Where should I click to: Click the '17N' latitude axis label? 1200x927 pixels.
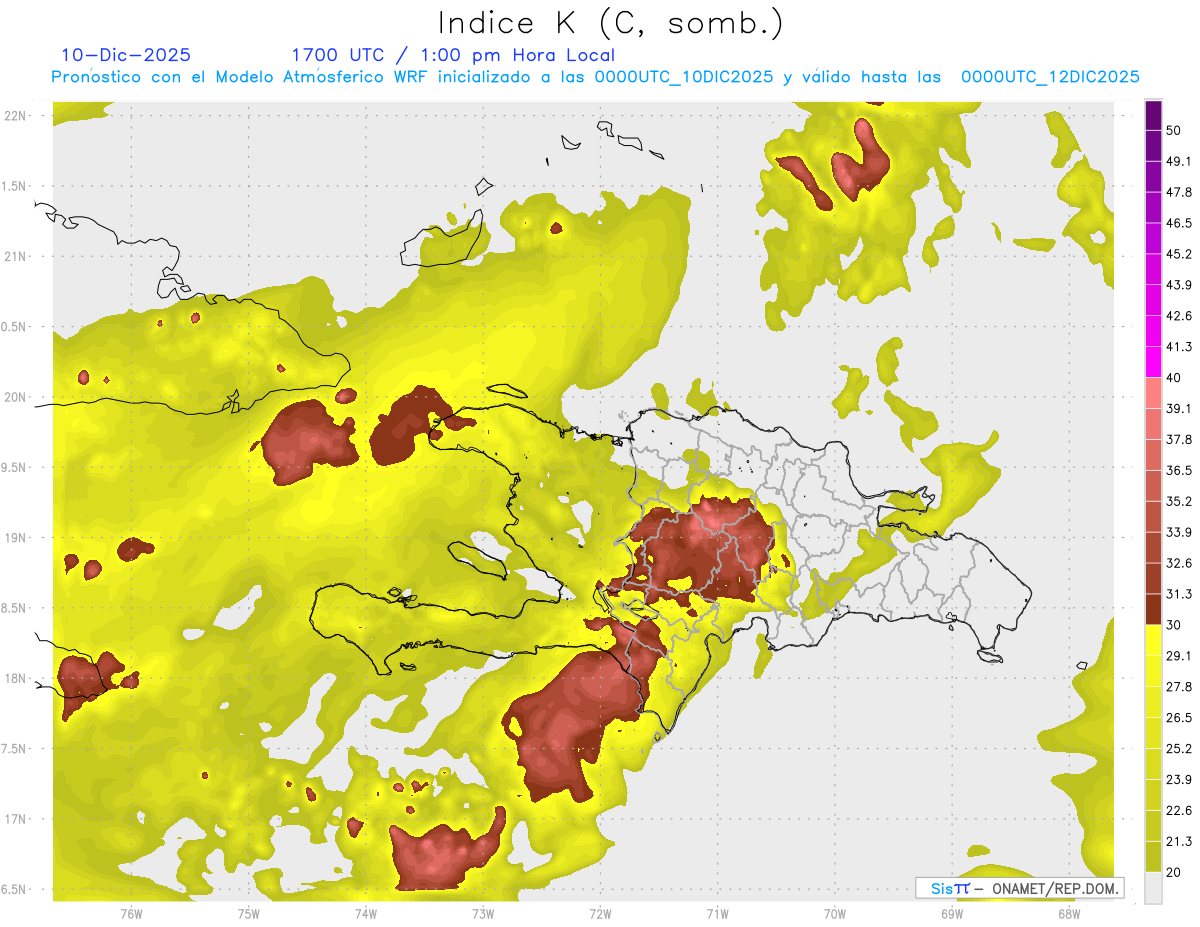tap(15, 819)
